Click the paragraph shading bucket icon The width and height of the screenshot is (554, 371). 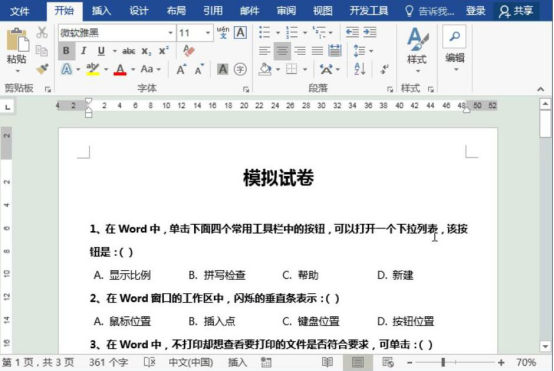265,69
